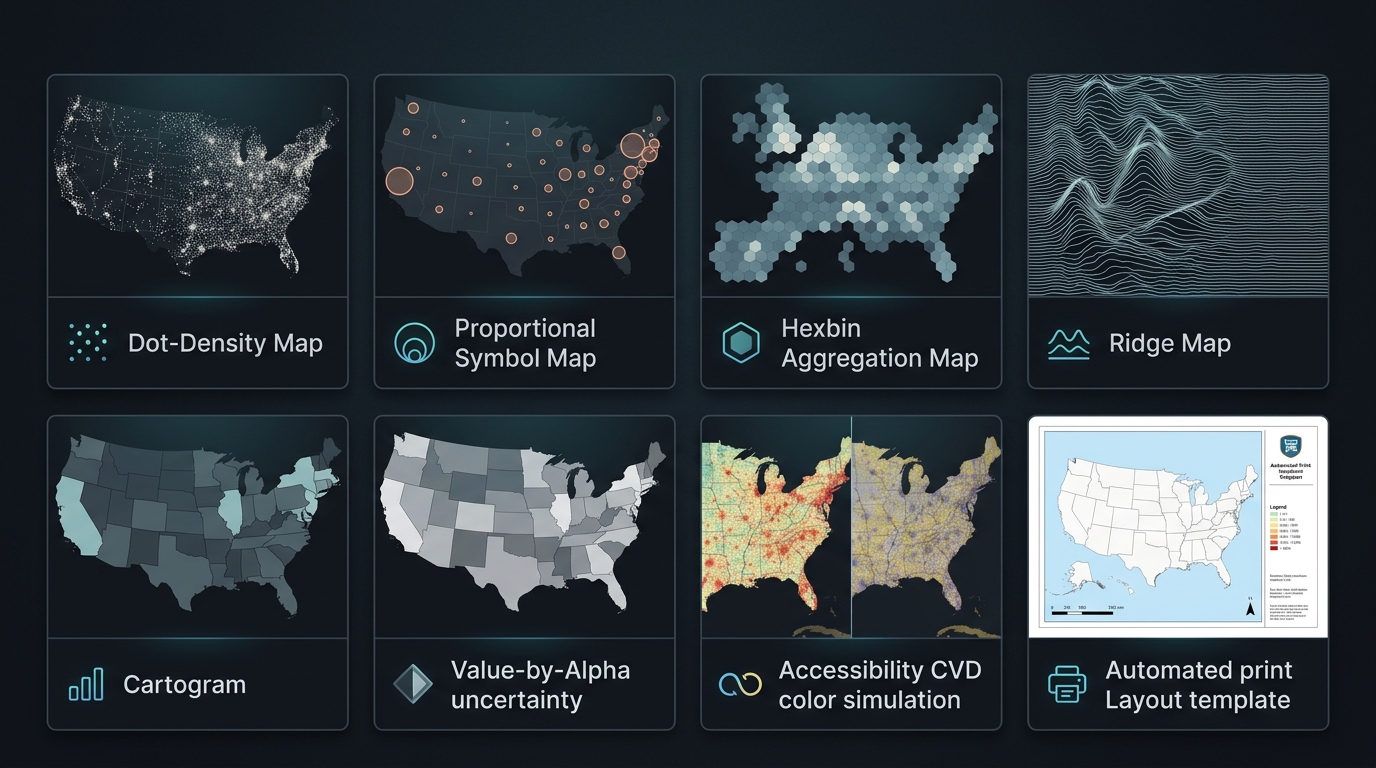Screen dimensions: 1376x768
Task: Open the grayscale Value-by-Alpha map preview
Action: (524, 527)
